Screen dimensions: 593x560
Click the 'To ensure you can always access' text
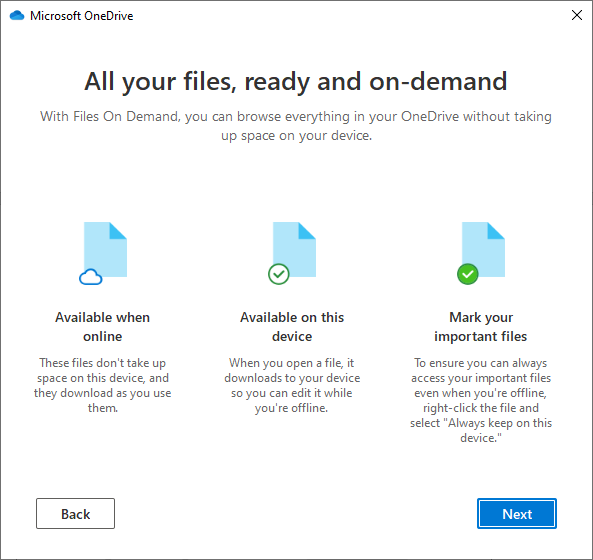click(481, 400)
